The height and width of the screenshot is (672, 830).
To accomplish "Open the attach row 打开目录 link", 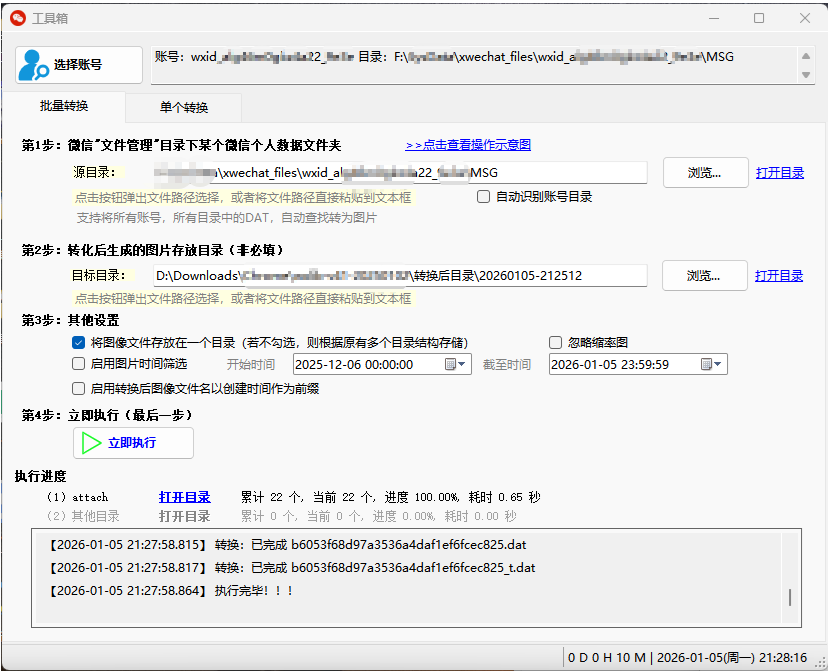I will (x=185, y=497).
